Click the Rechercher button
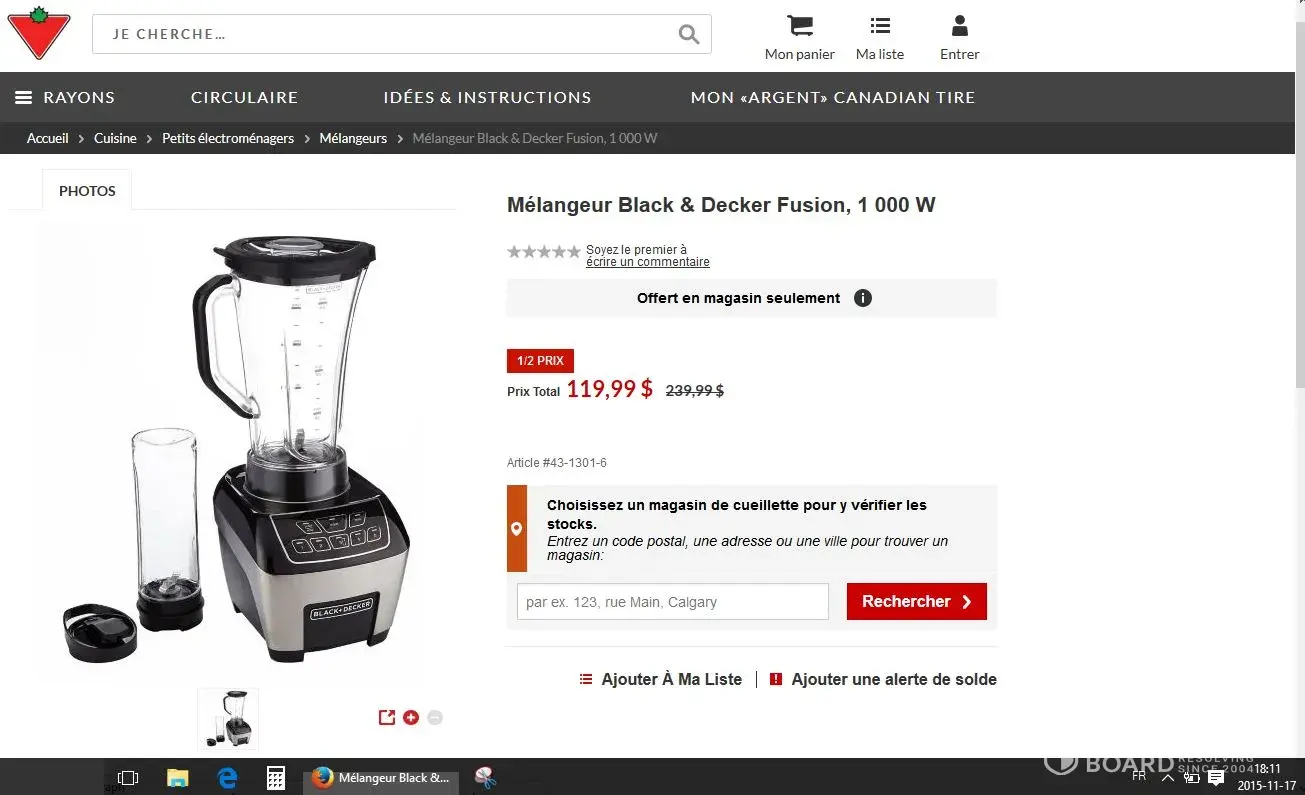The width and height of the screenshot is (1305, 795). pos(917,601)
